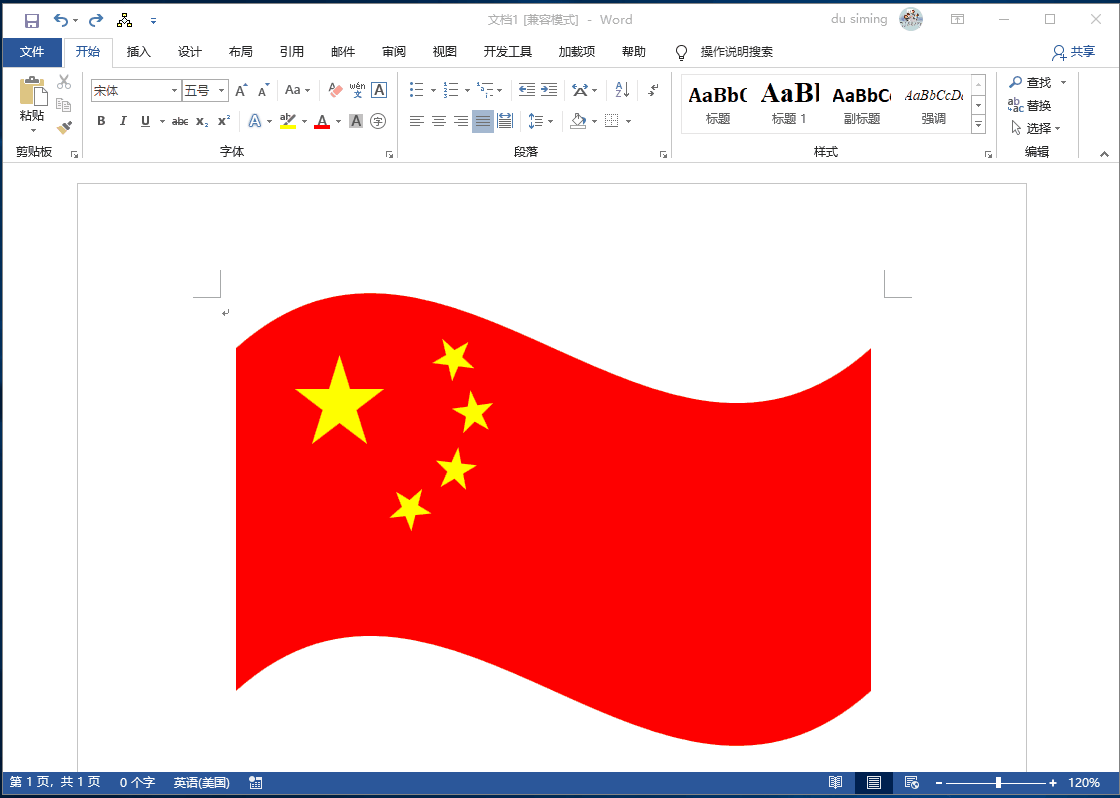This screenshot has height=798, width=1120.
Task: Apply character shading with gray A
Action: pyautogui.click(x=356, y=121)
